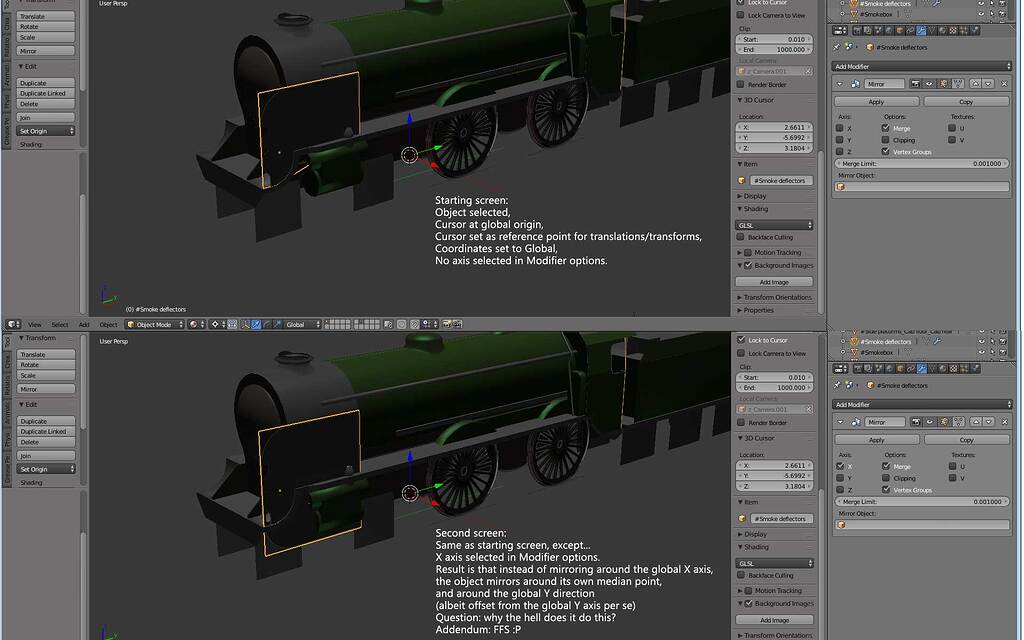This screenshot has height=640, width=1024.
Task: Open Texture checker tab in upper properties panel
Action: pyautogui.click(x=953, y=30)
